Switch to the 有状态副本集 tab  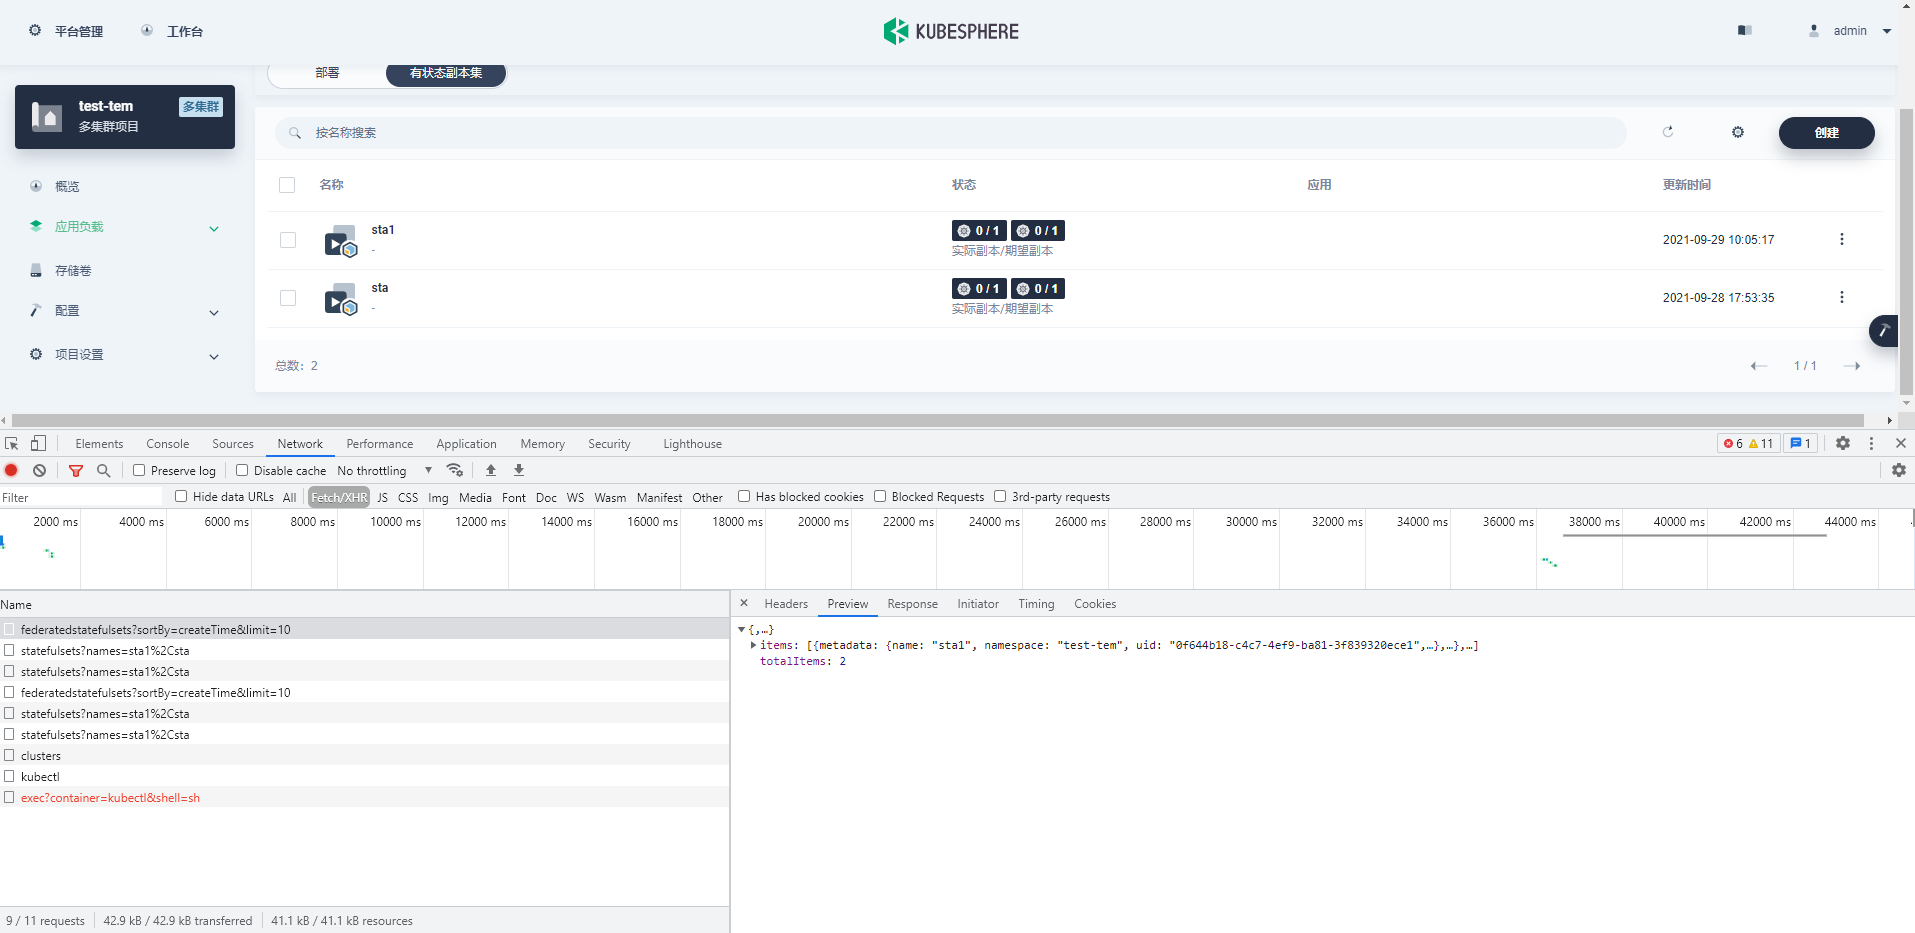pyautogui.click(x=446, y=73)
